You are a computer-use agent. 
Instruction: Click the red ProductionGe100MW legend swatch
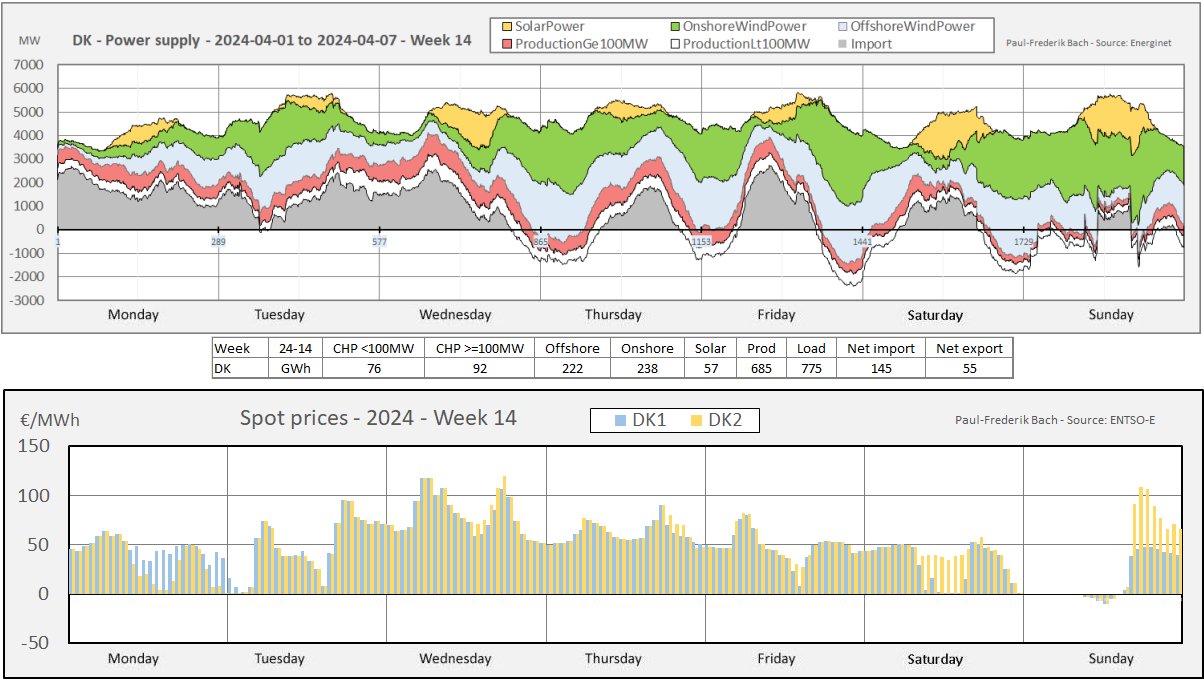506,44
